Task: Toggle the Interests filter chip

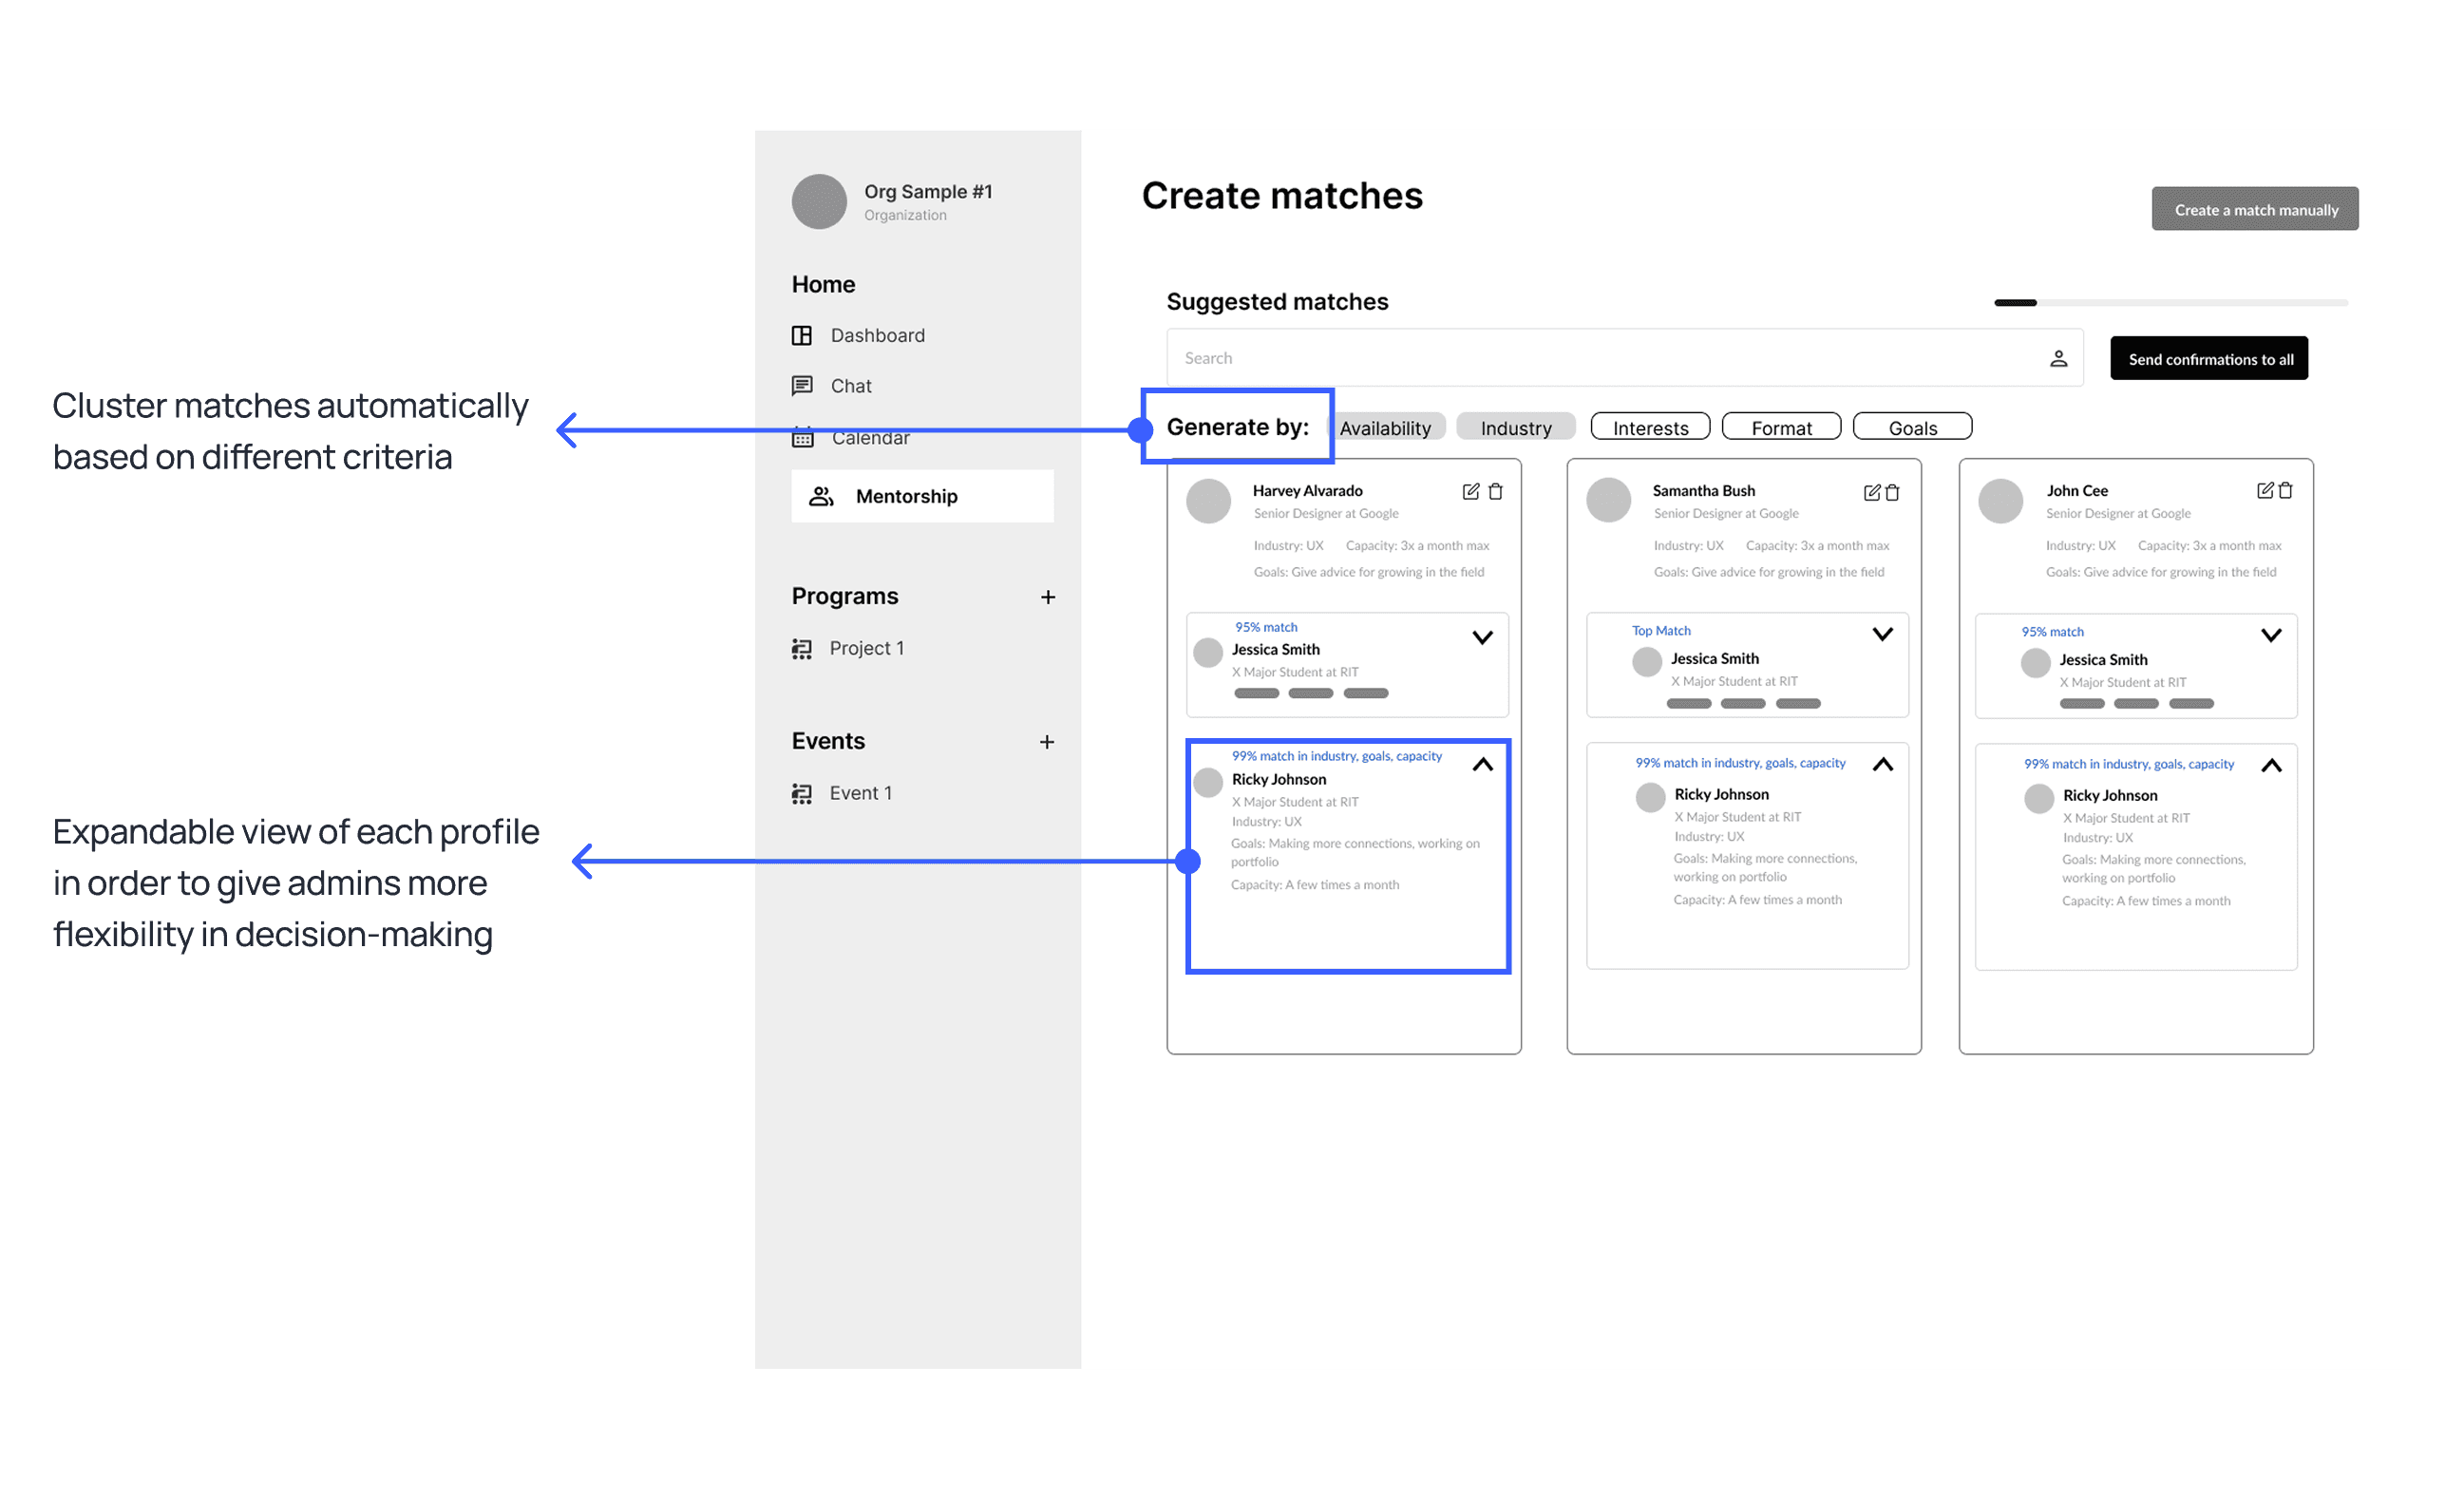Action: pos(1650,427)
